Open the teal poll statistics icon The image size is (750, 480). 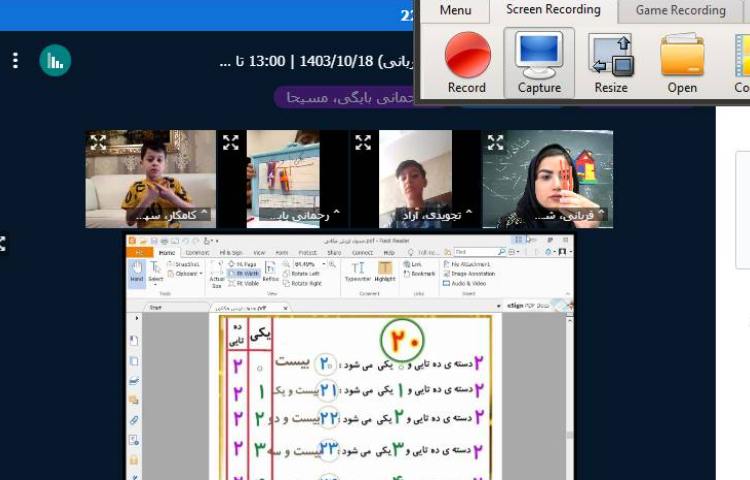tap(55, 61)
